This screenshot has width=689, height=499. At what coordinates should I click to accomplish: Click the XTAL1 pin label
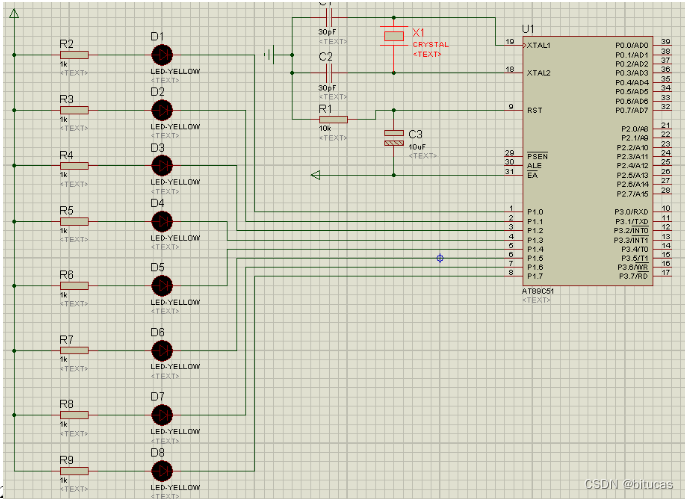[539, 45]
